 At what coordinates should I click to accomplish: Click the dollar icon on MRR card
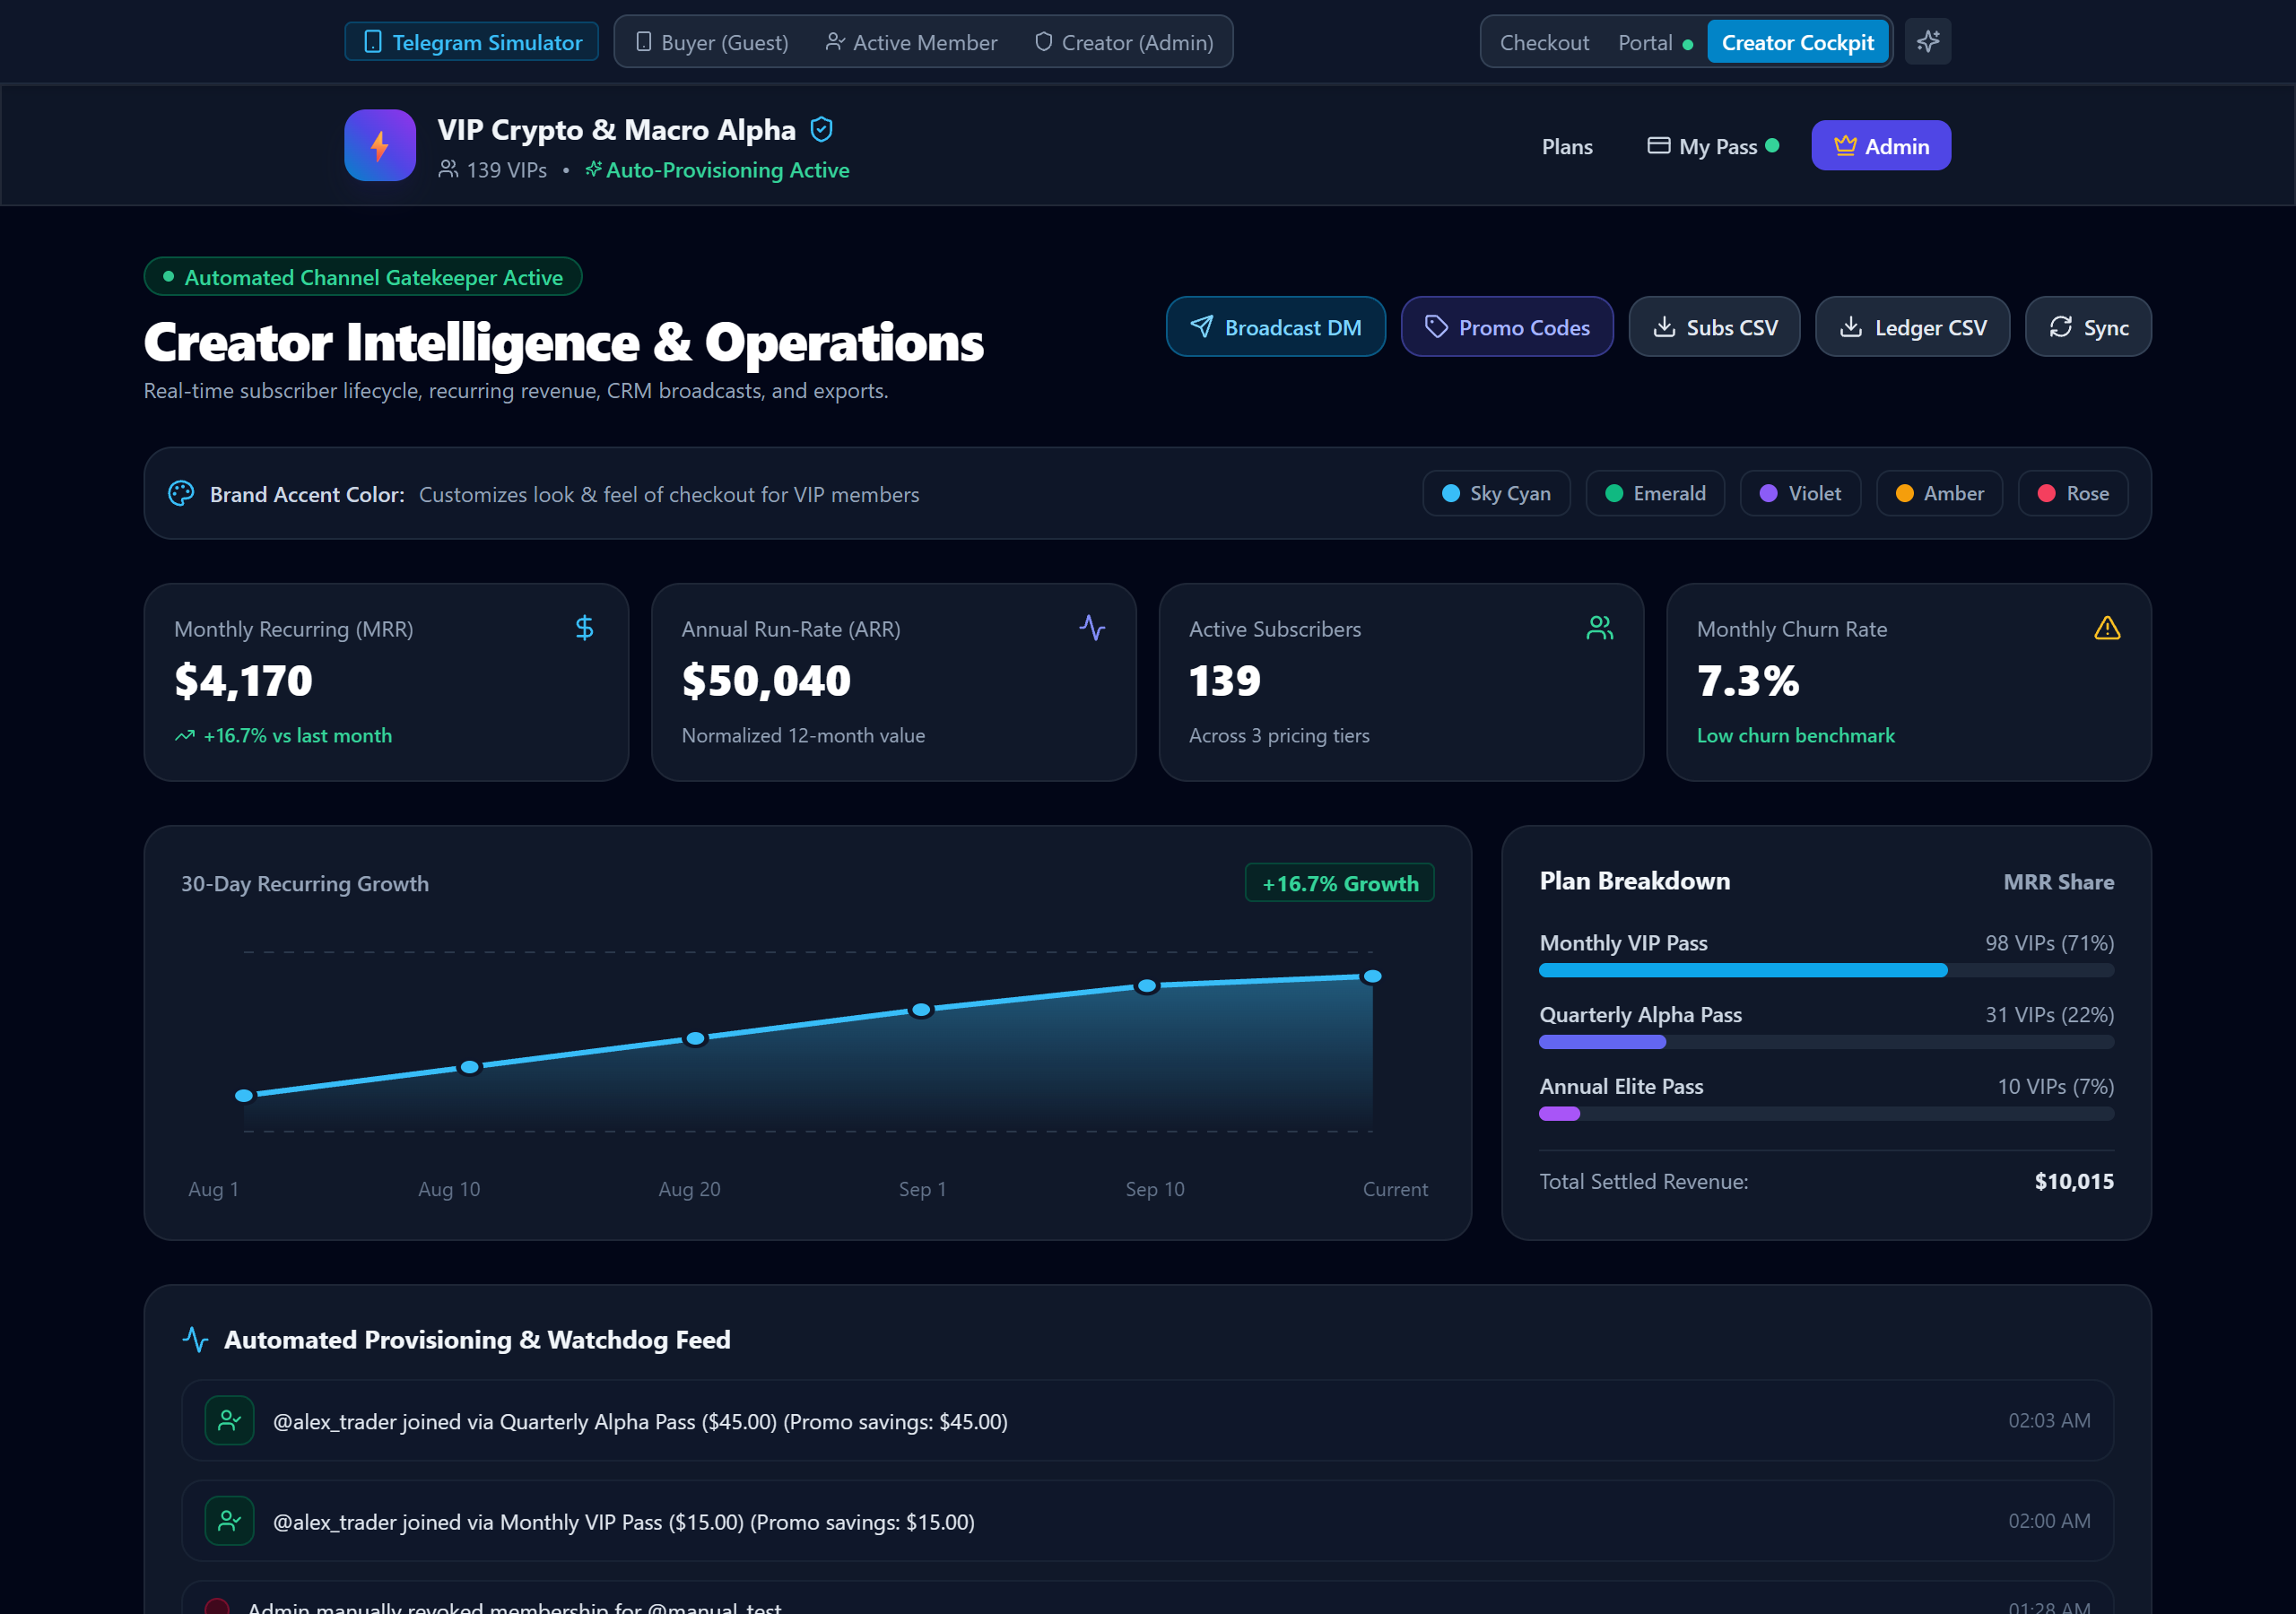point(585,628)
